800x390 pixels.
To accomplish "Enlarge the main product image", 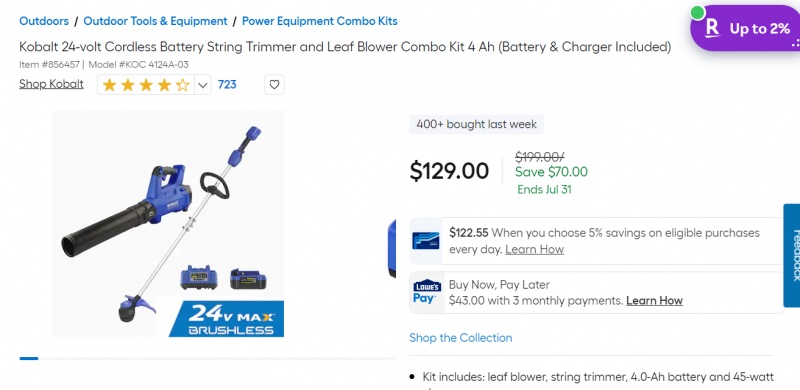I will pos(168,224).
